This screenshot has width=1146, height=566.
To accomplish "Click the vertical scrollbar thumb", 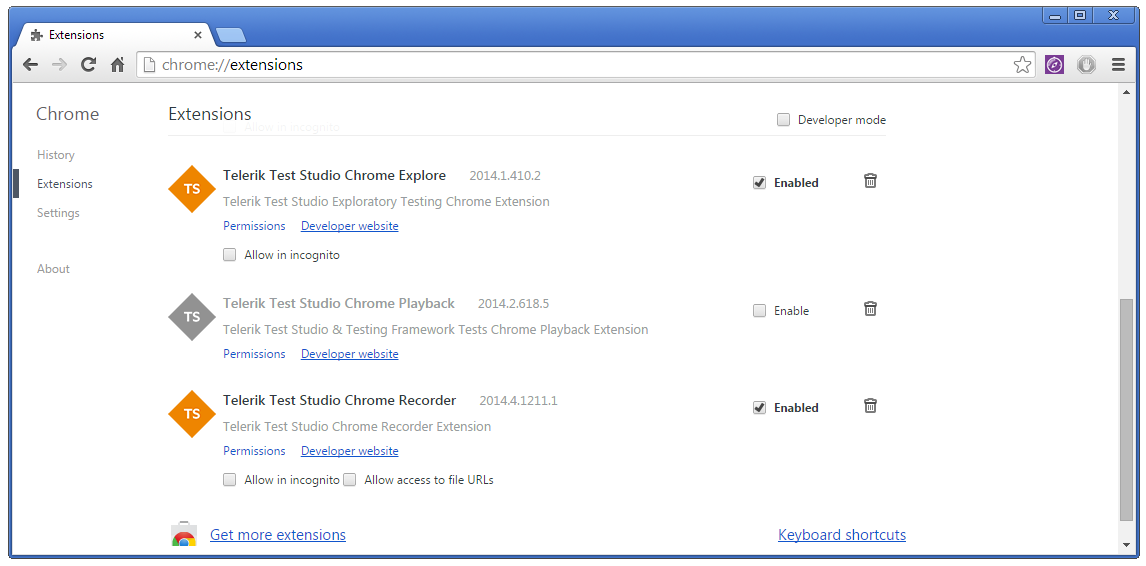I will click(x=1126, y=410).
